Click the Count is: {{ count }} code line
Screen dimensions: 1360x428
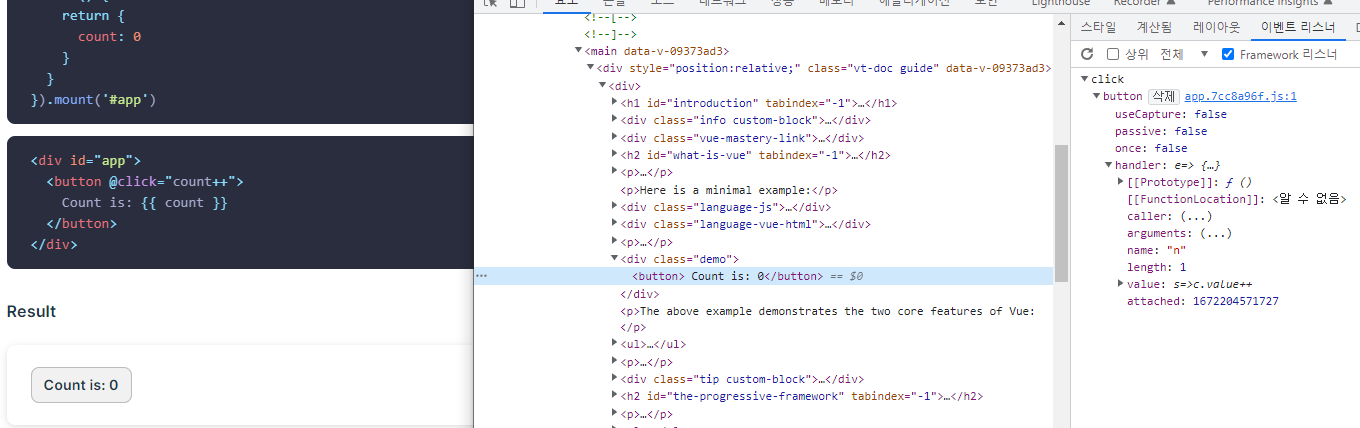tap(145, 203)
